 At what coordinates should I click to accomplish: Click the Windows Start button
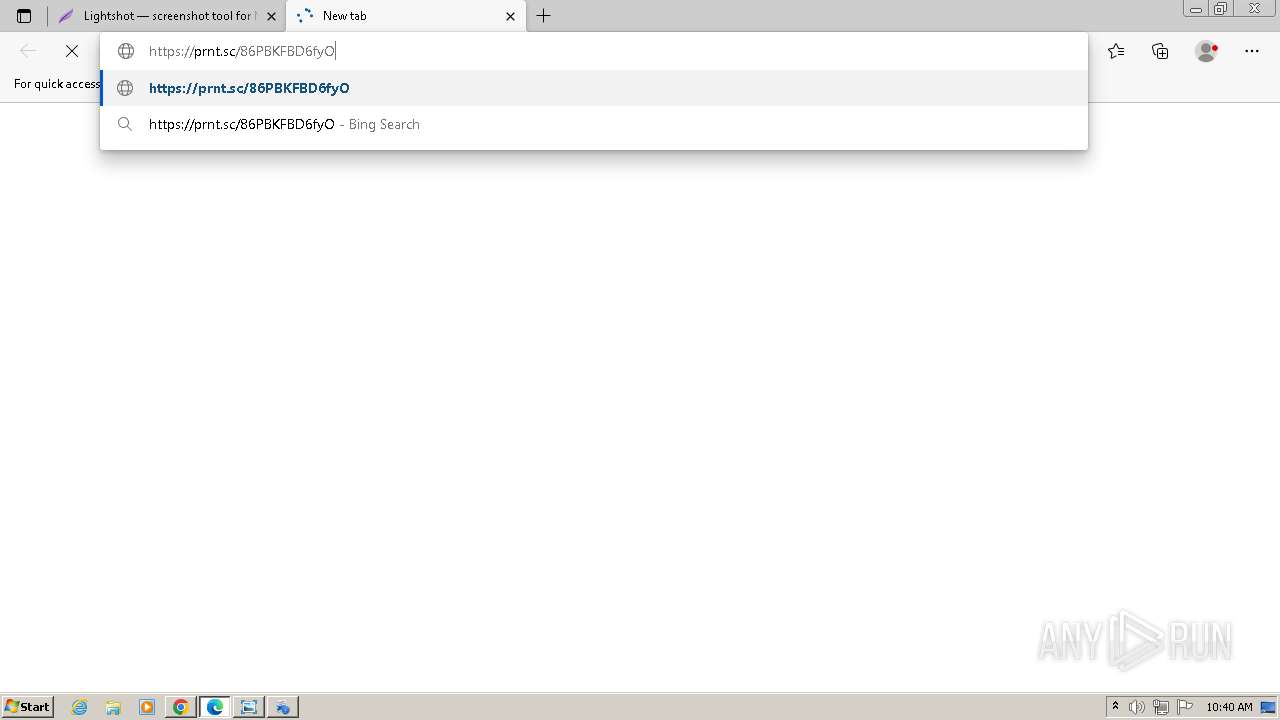[x=28, y=707]
